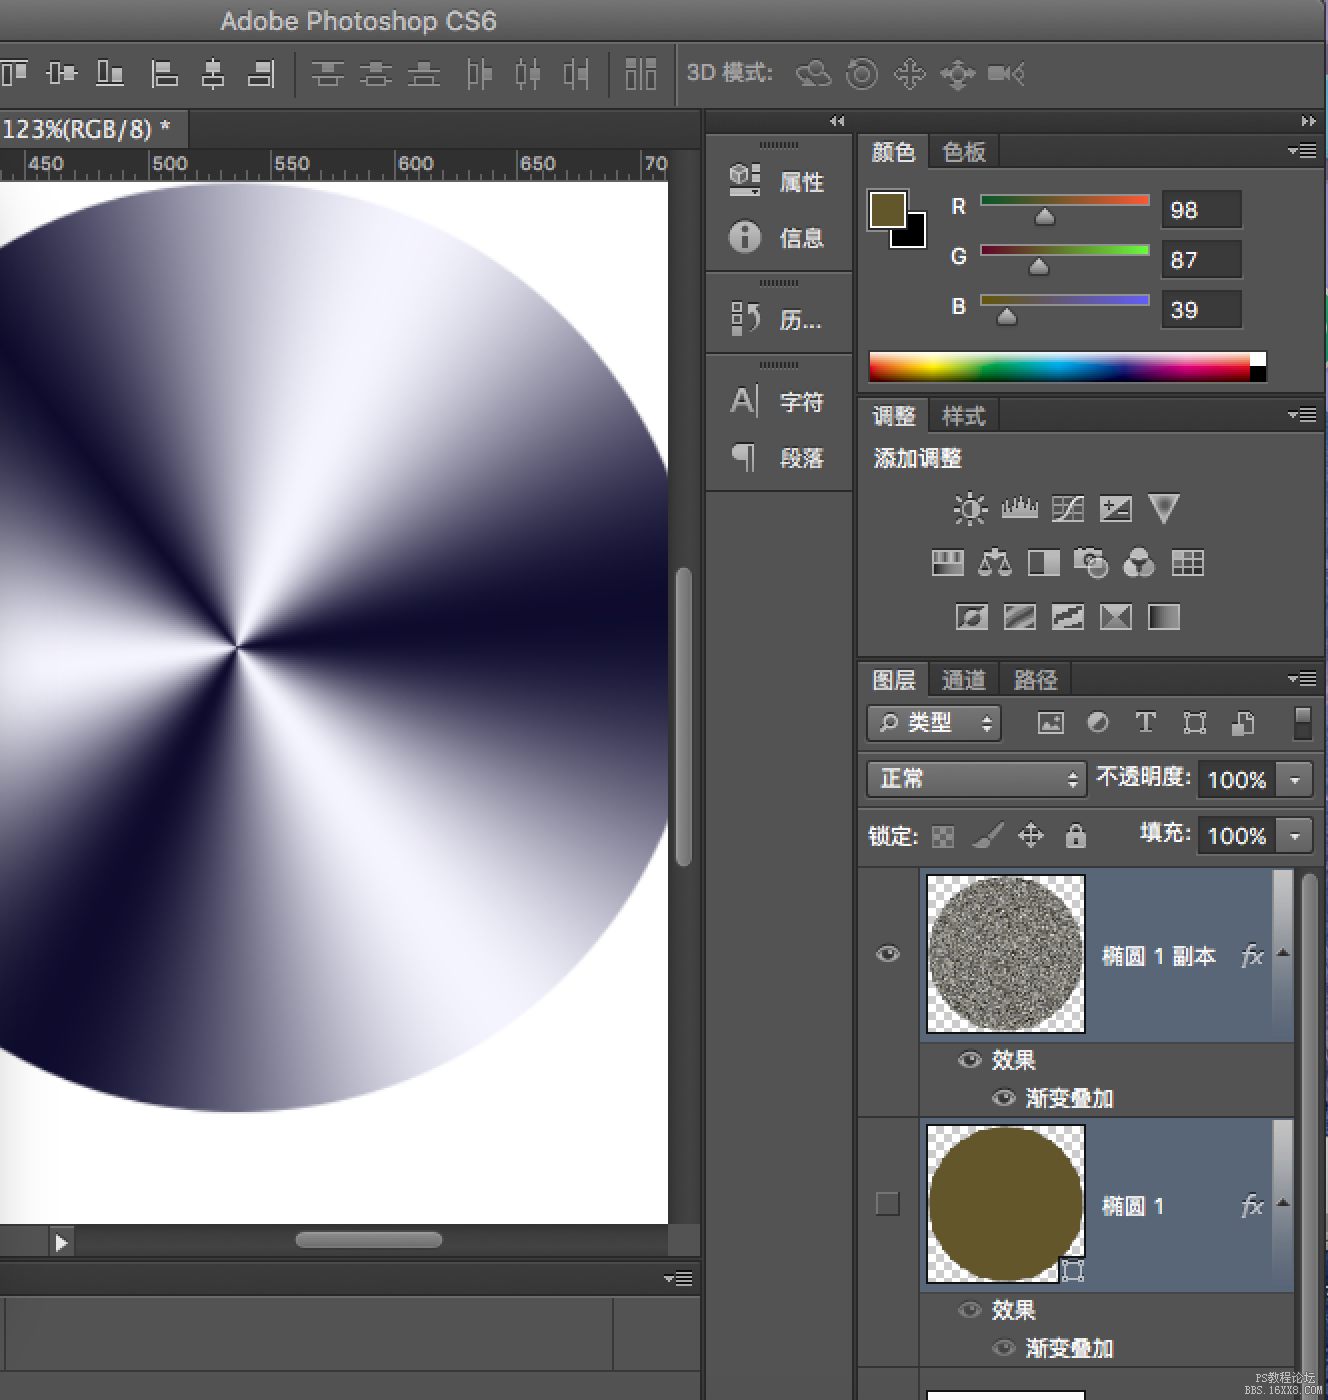
Task: Select the 3D pan mode icon
Action: (x=910, y=73)
